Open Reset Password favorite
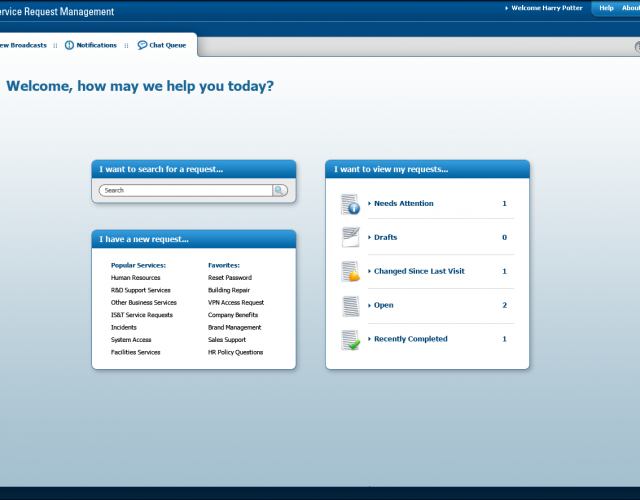Image resolution: width=640 pixels, height=500 pixels. click(230, 278)
